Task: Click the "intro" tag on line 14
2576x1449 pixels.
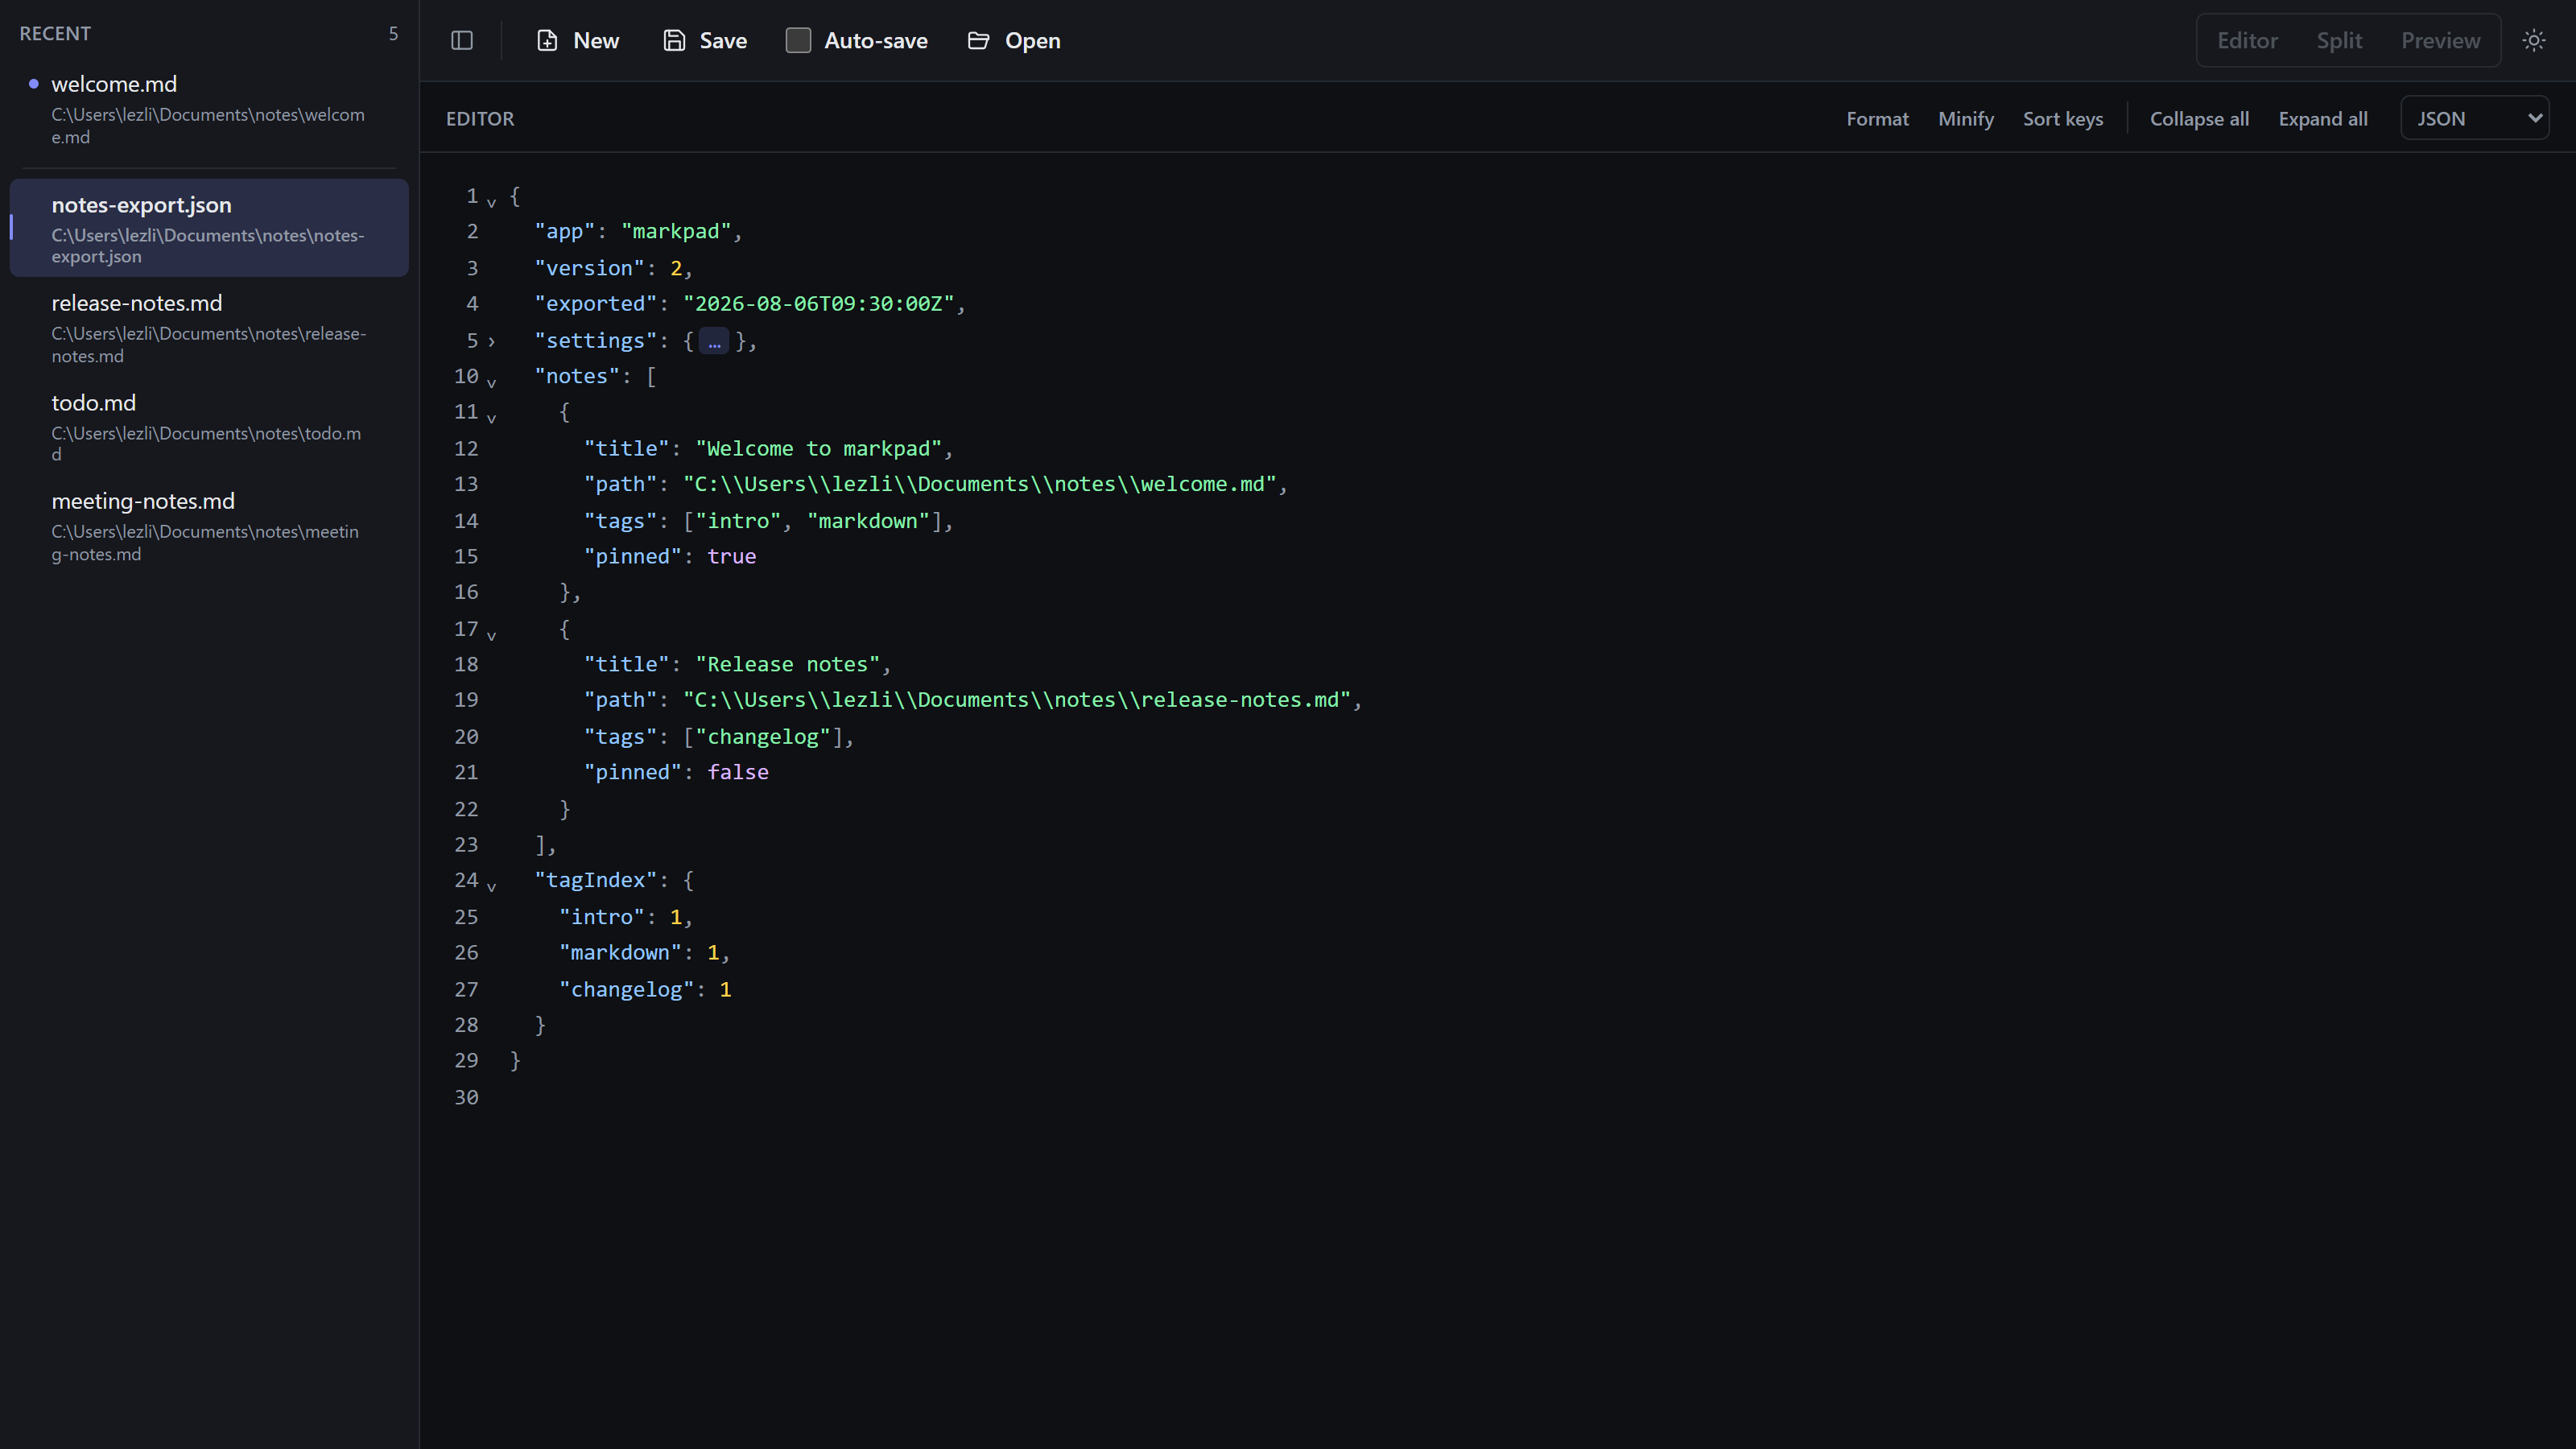Action: coord(738,521)
